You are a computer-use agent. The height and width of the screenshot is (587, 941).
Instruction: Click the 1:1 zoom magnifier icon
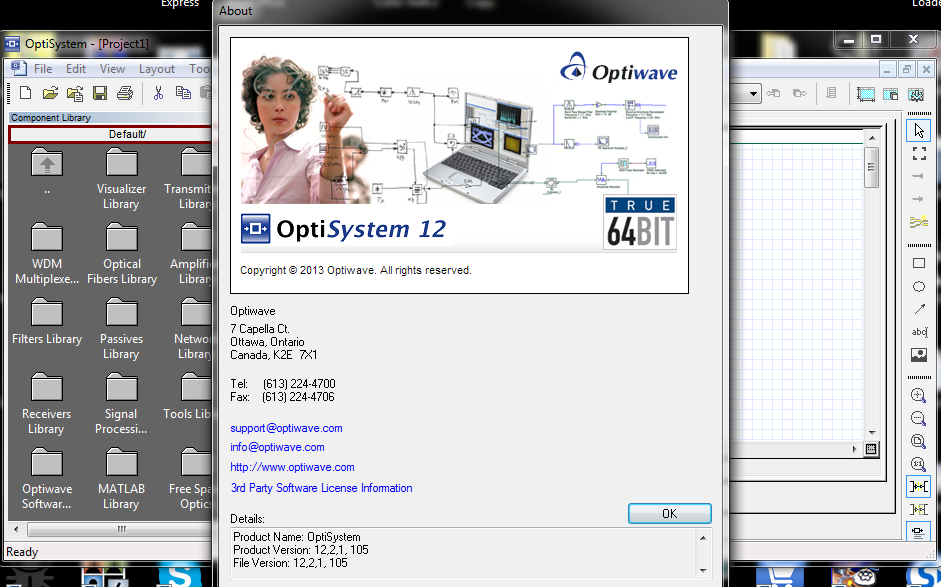[x=918, y=464]
